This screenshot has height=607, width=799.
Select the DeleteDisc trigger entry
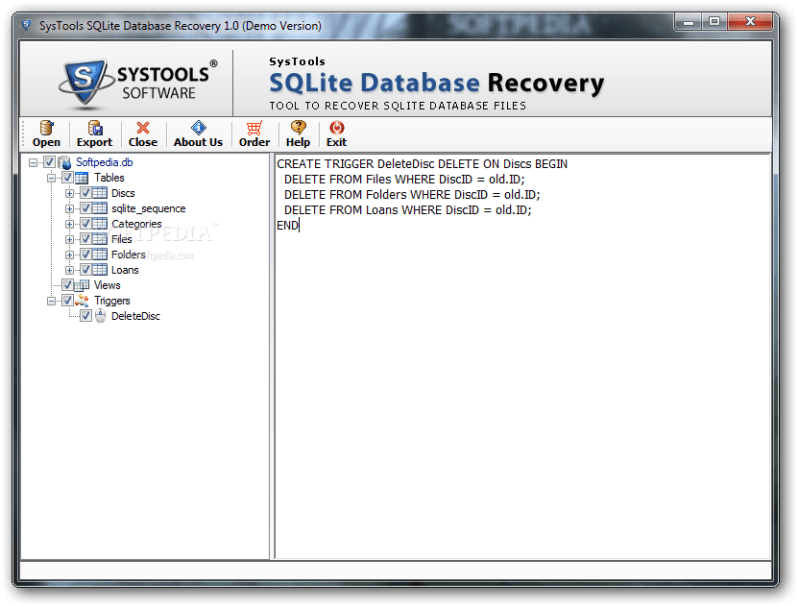coord(136,316)
